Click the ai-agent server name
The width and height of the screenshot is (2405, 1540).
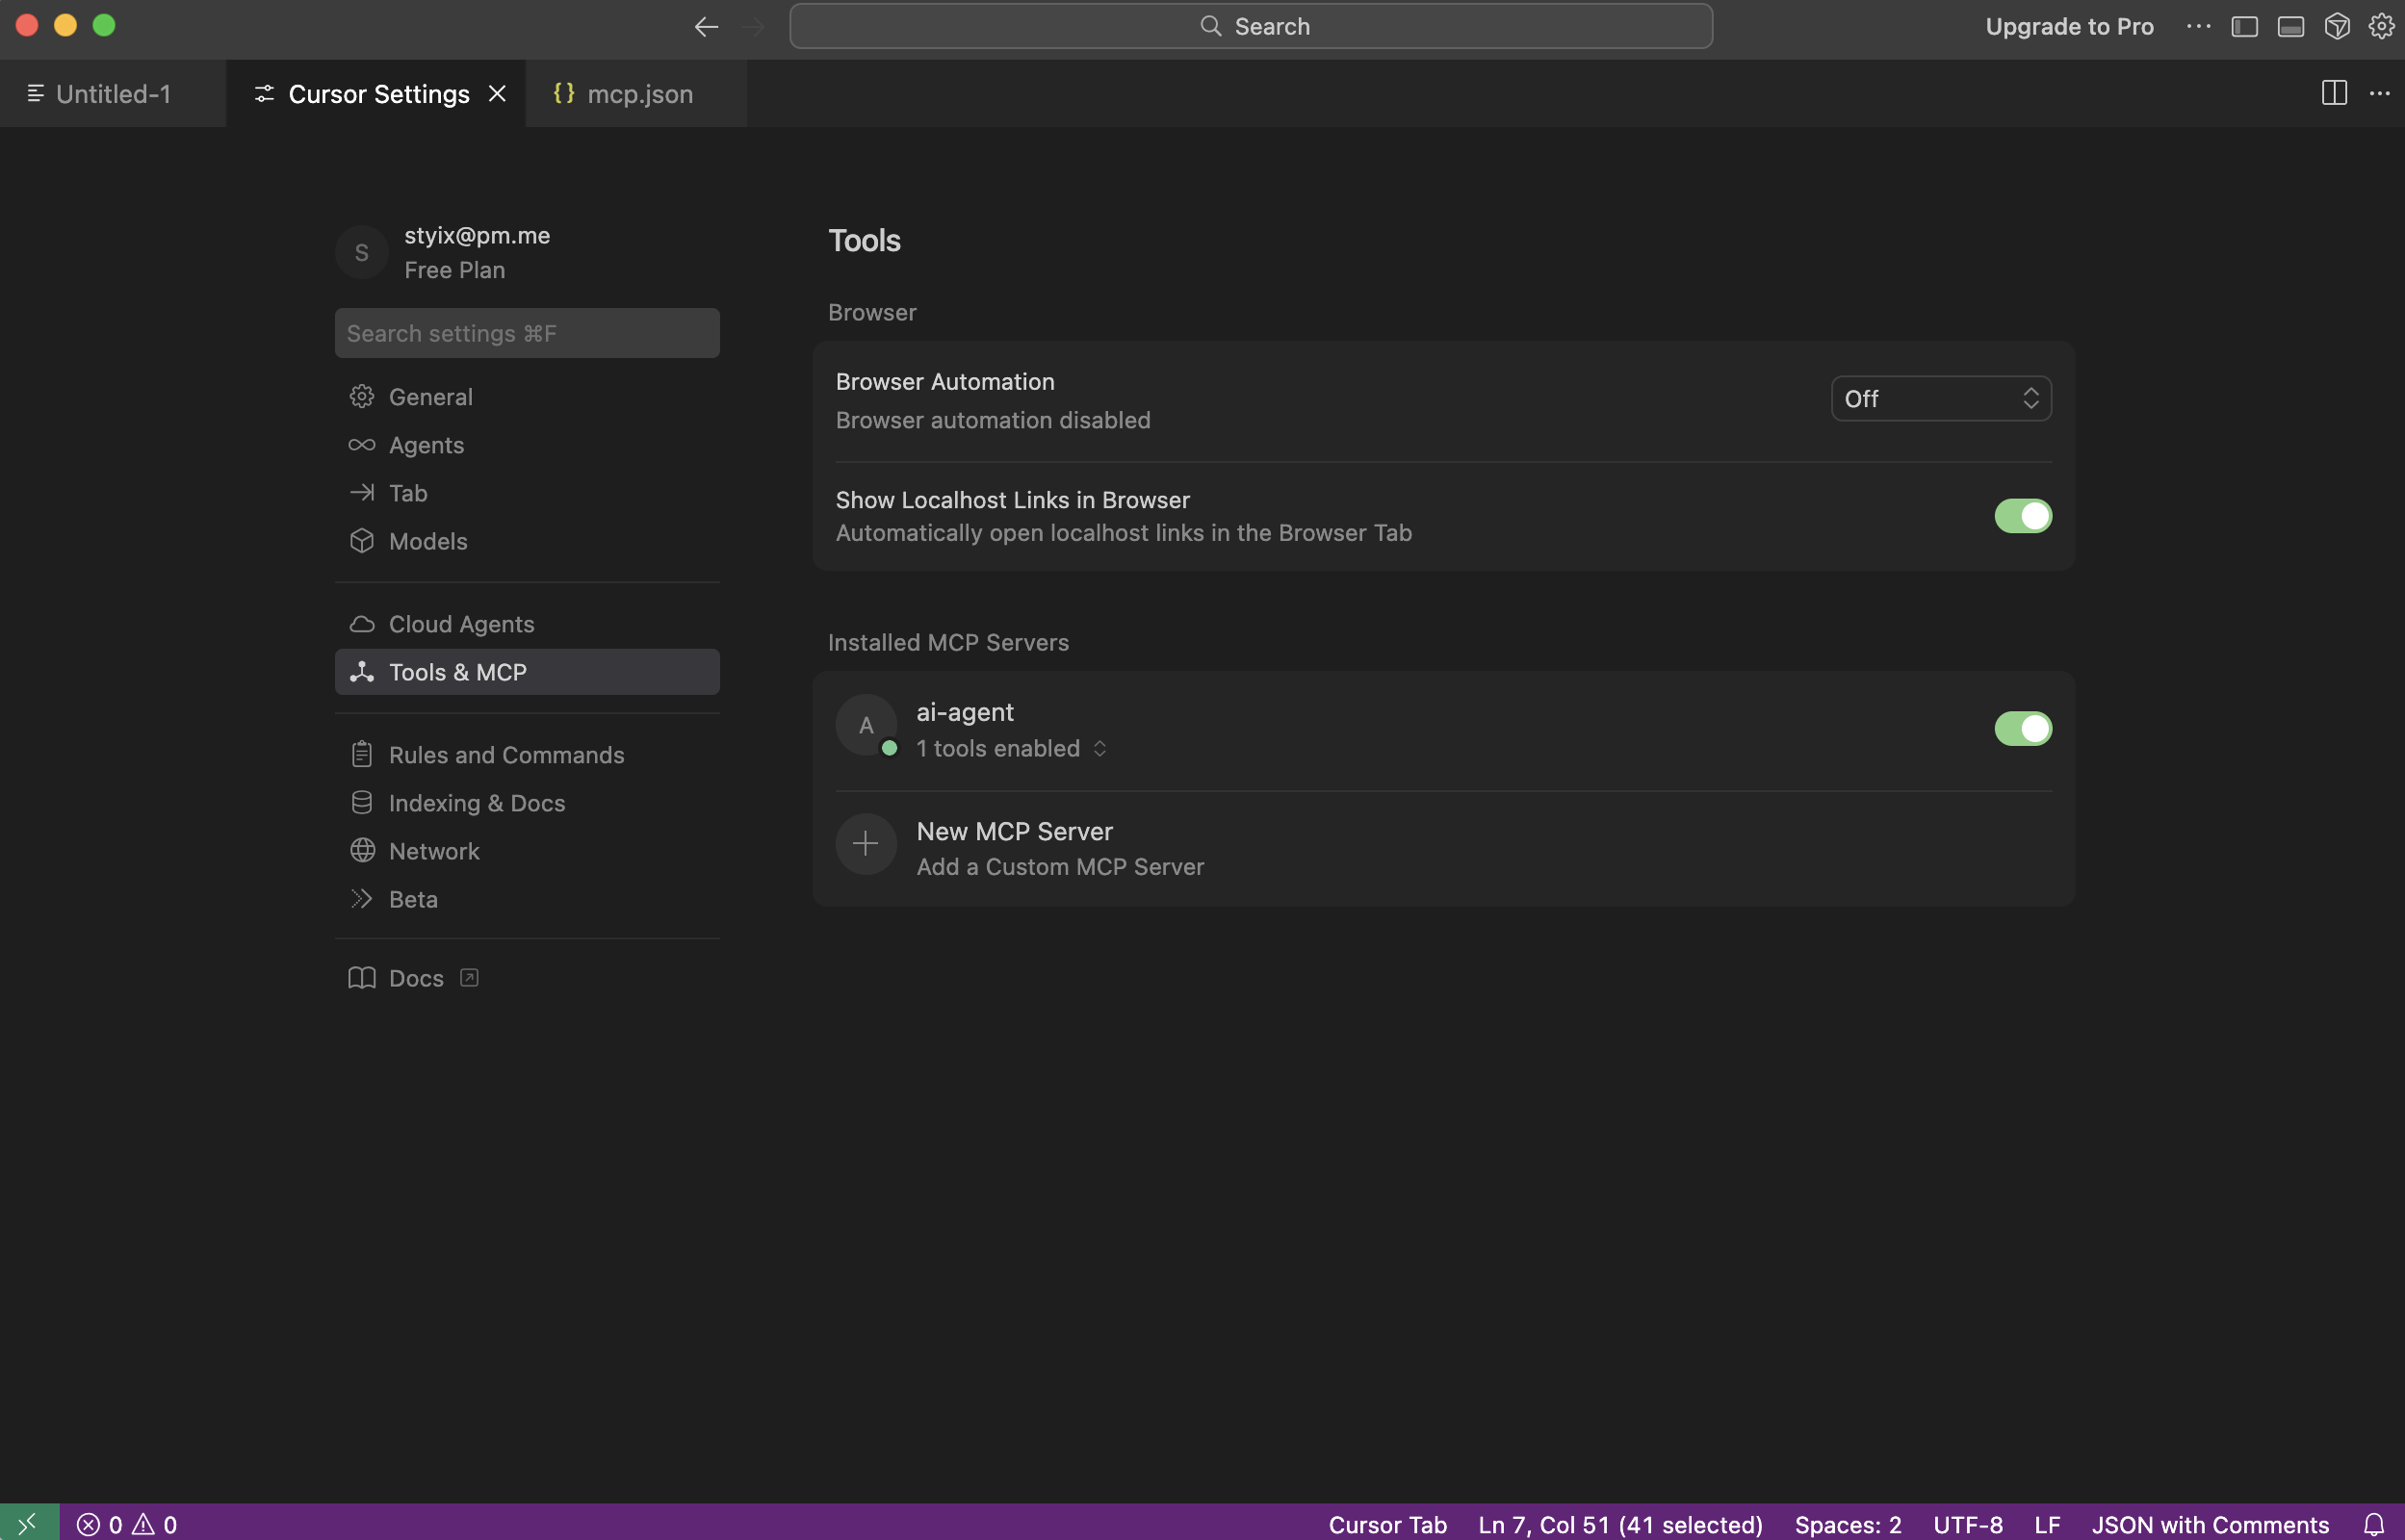[965, 712]
